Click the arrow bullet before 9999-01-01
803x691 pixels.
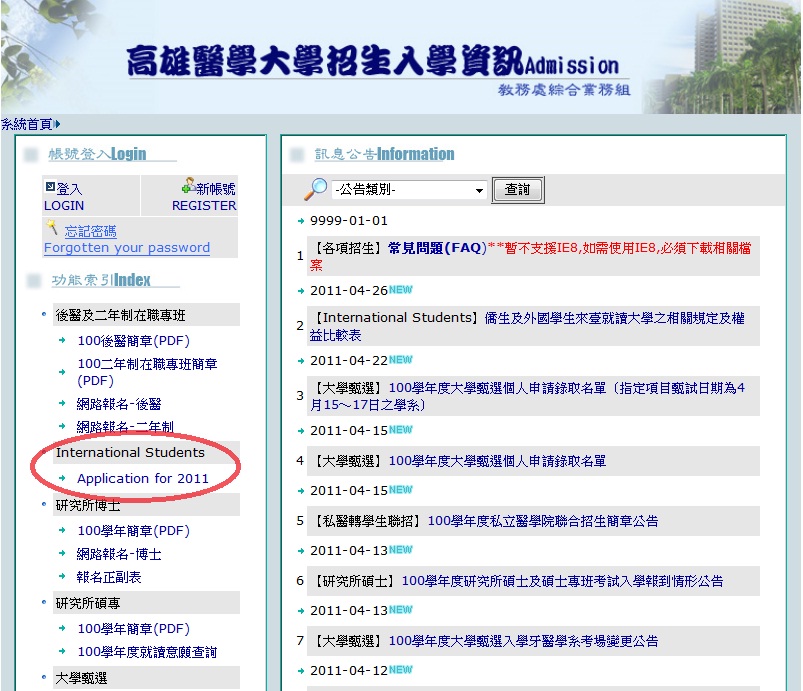[x=301, y=221]
